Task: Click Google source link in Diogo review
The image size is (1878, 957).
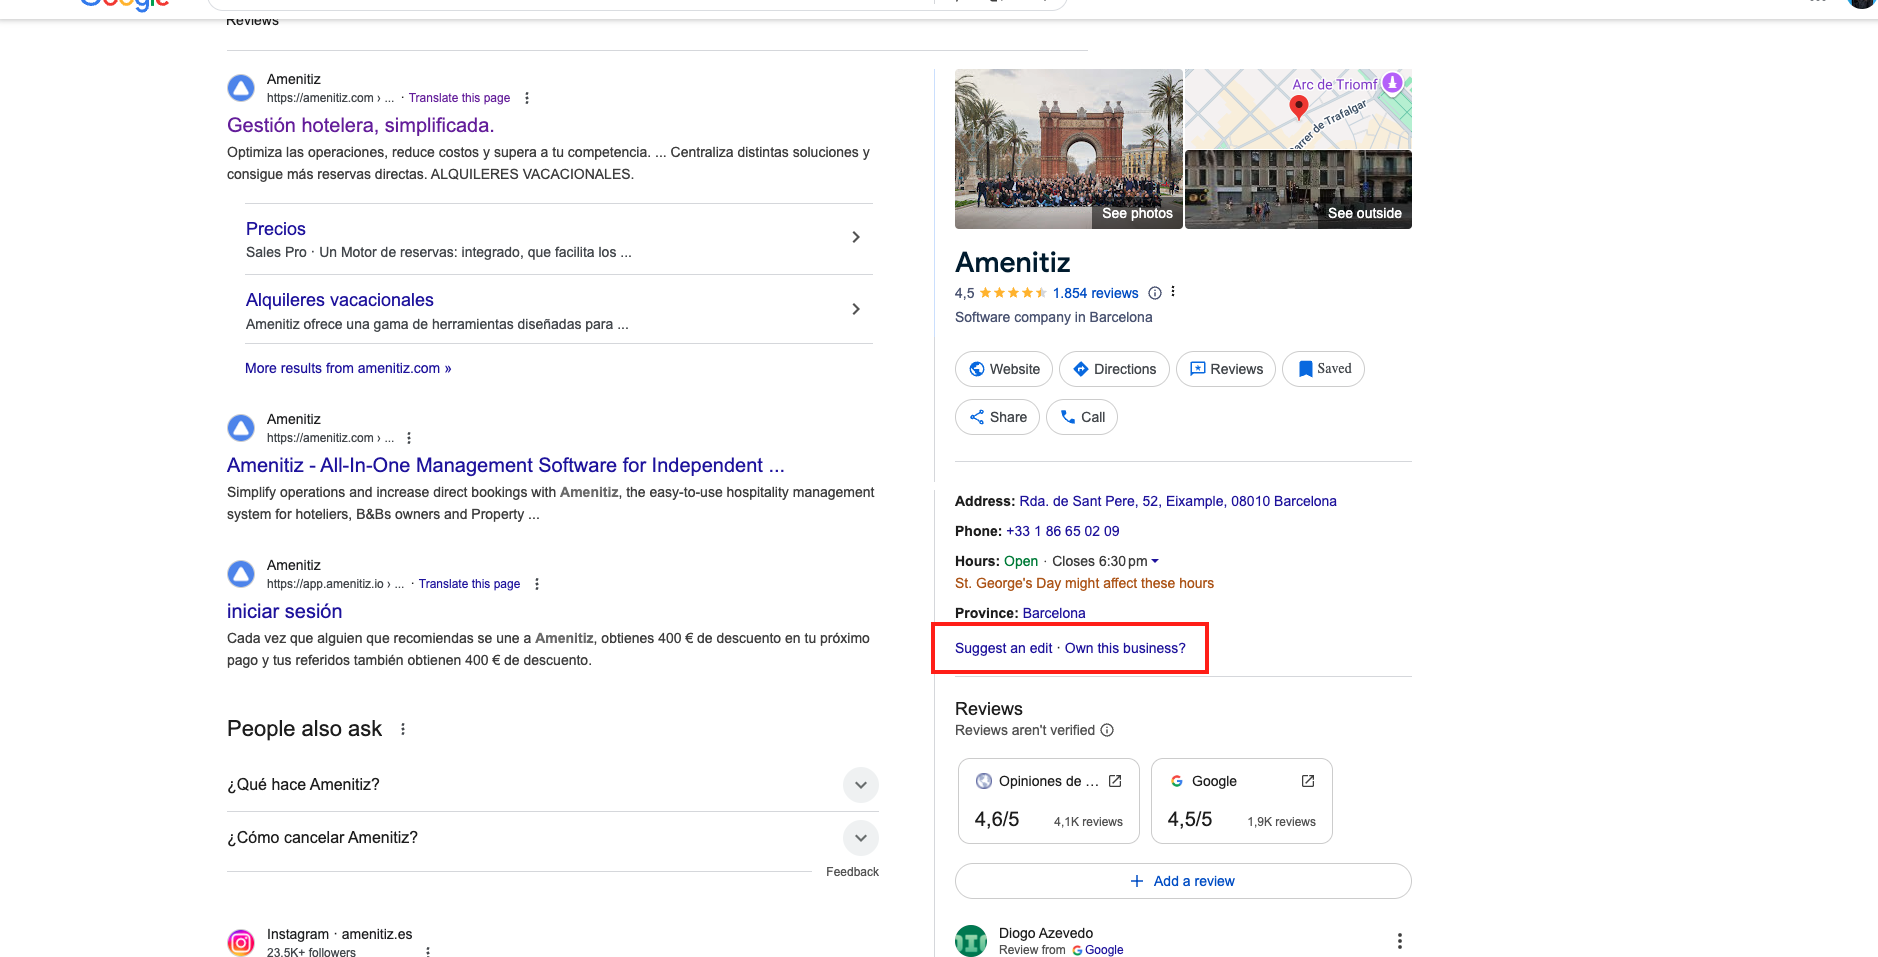Action: click(x=1098, y=950)
